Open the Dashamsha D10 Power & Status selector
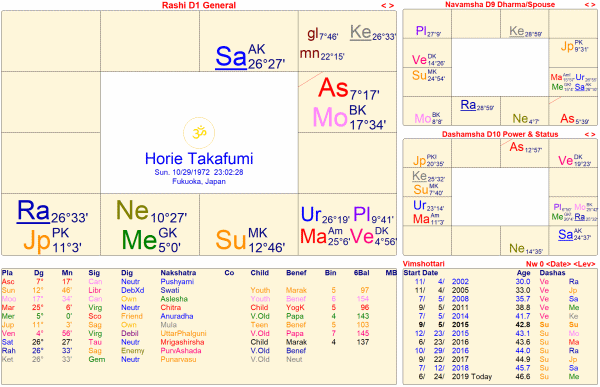This screenshot has width=600, height=387. pos(500,134)
